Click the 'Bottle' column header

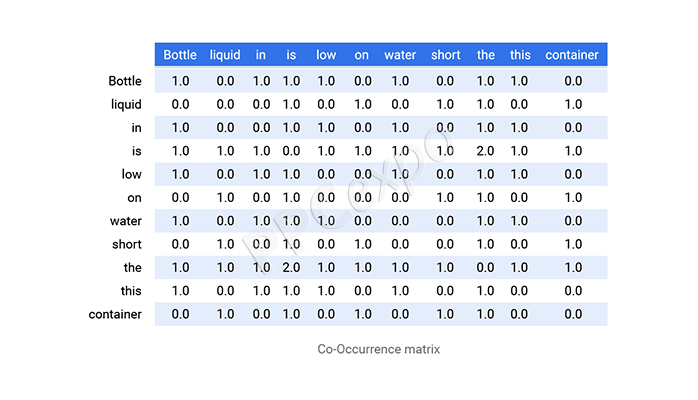[180, 55]
